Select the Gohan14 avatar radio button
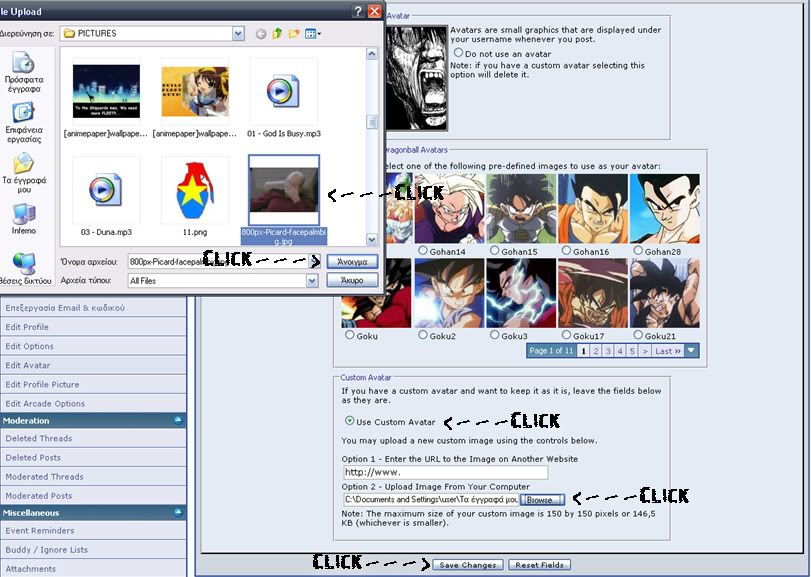Screen dimensions: 811x577 [423, 251]
